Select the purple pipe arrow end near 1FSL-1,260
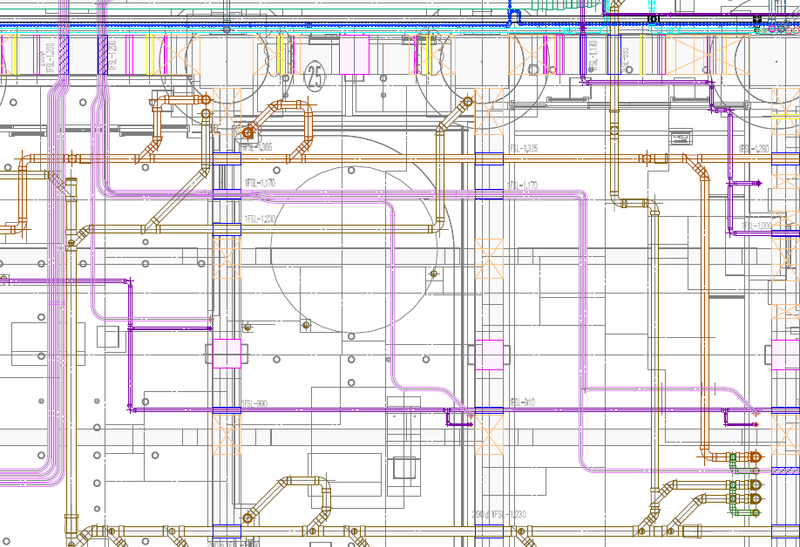 click(x=757, y=184)
